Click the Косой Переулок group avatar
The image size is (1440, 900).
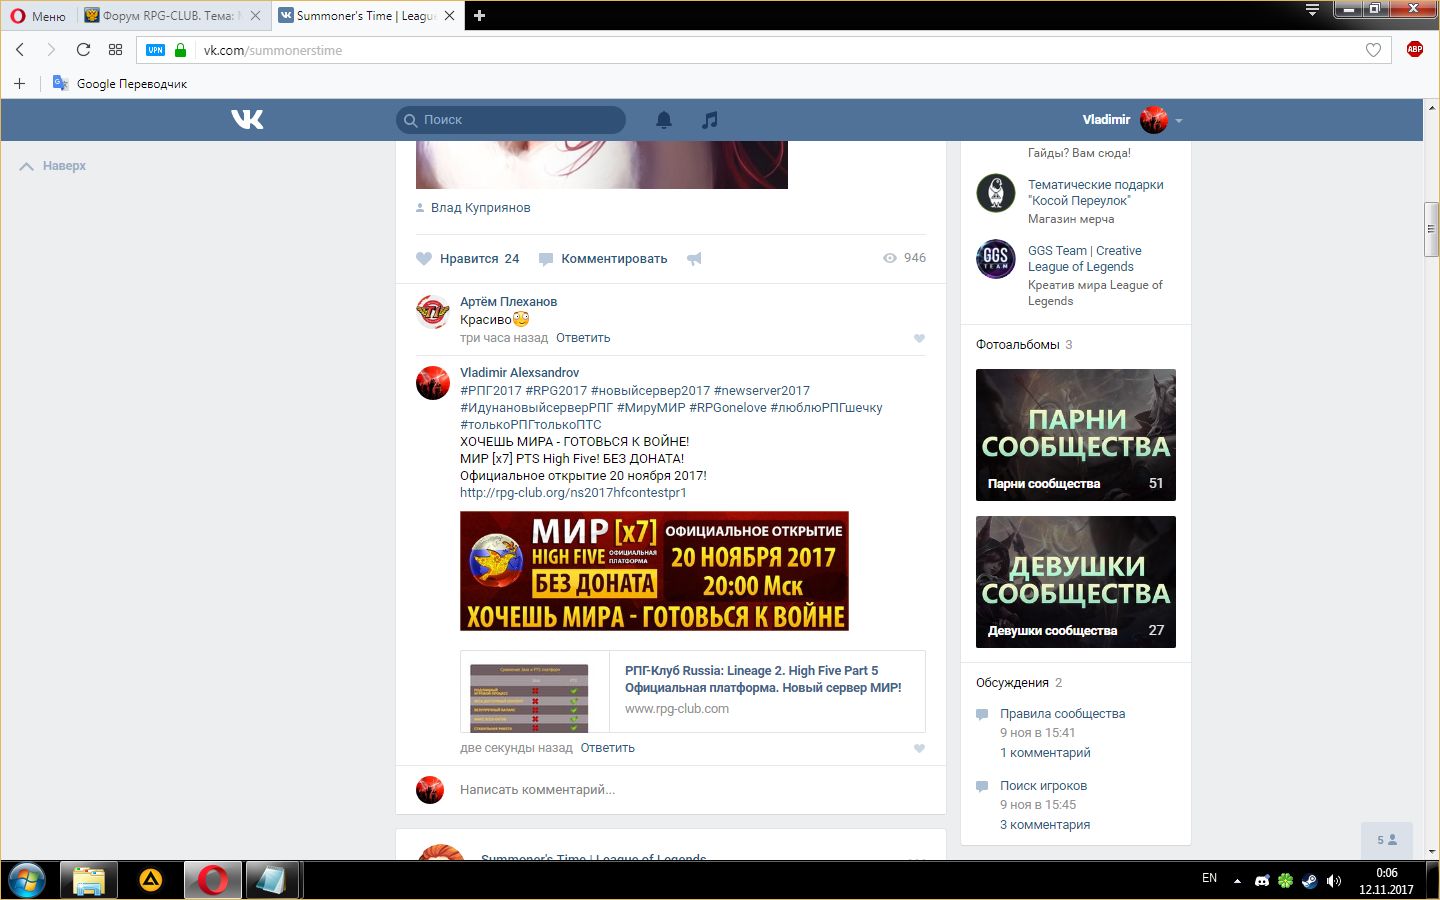pos(996,193)
